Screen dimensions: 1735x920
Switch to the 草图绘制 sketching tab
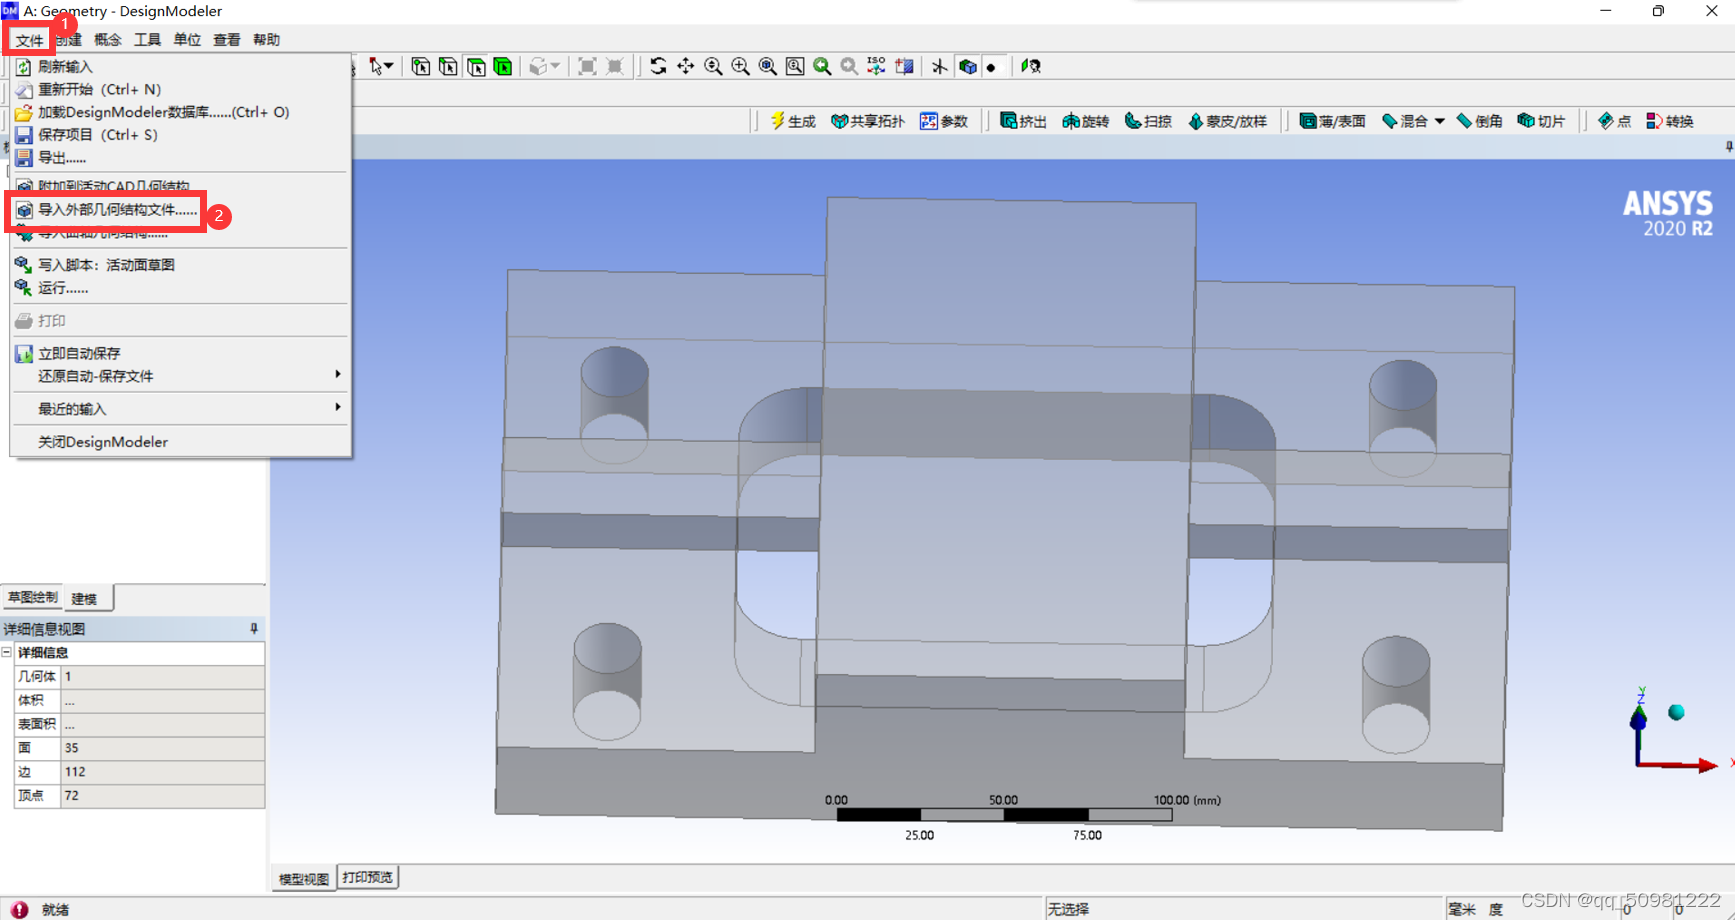32,598
